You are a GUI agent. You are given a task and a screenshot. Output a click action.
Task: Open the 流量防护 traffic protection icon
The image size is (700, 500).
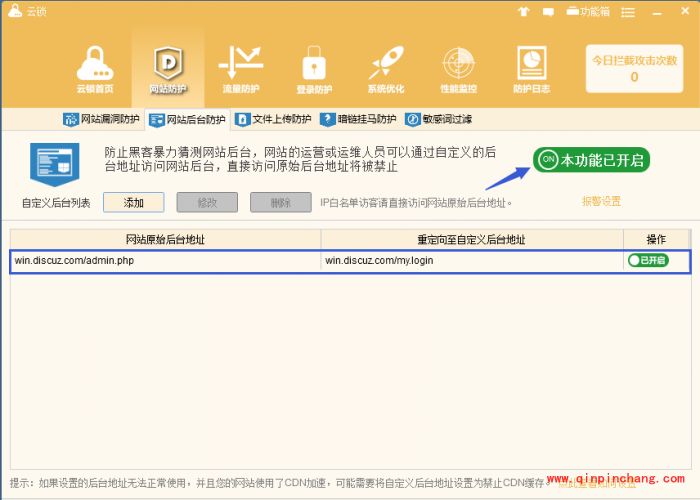(241, 69)
